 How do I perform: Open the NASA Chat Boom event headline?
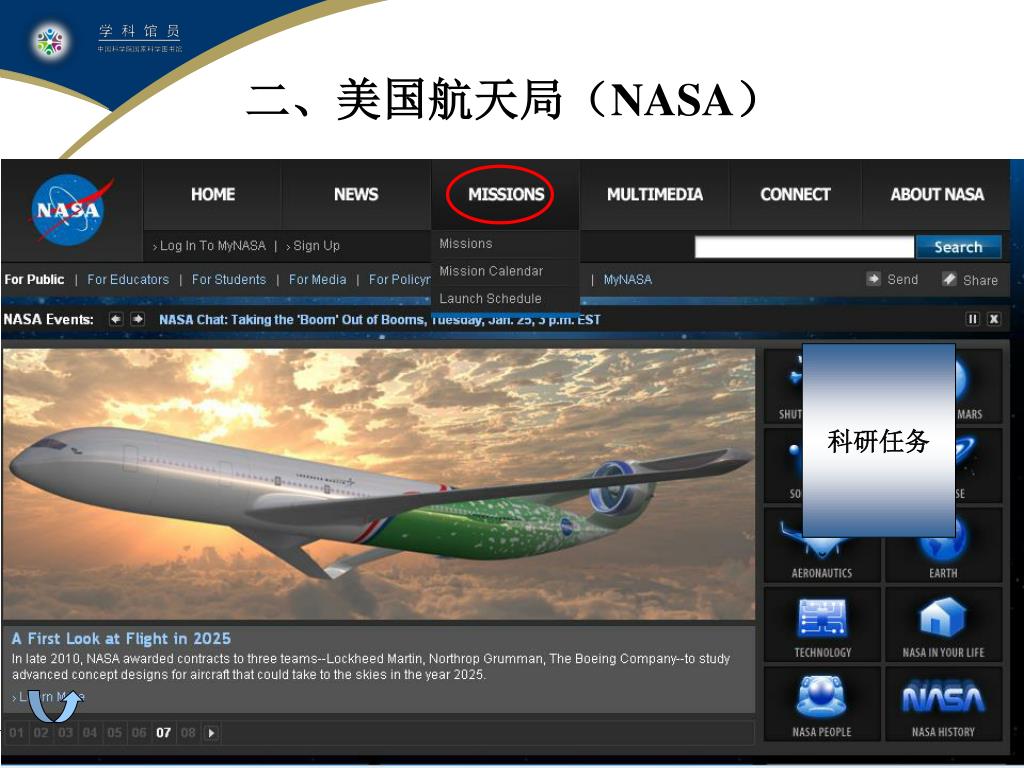tap(379, 320)
